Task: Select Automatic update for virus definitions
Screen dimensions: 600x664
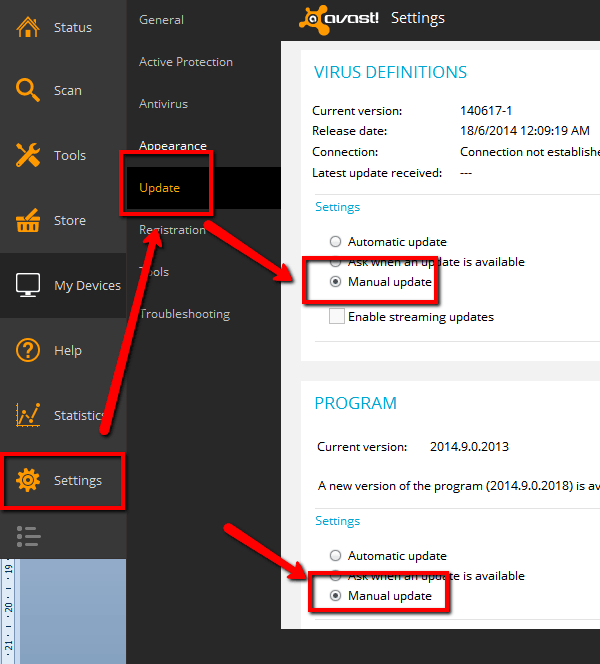Action: coord(335,242)
